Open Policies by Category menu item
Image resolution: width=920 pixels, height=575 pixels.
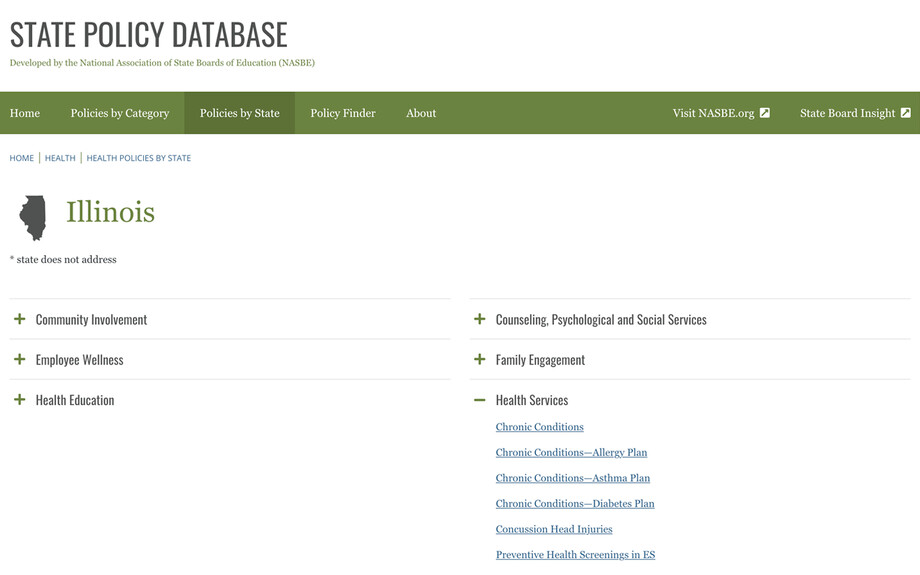coord(120,113)
